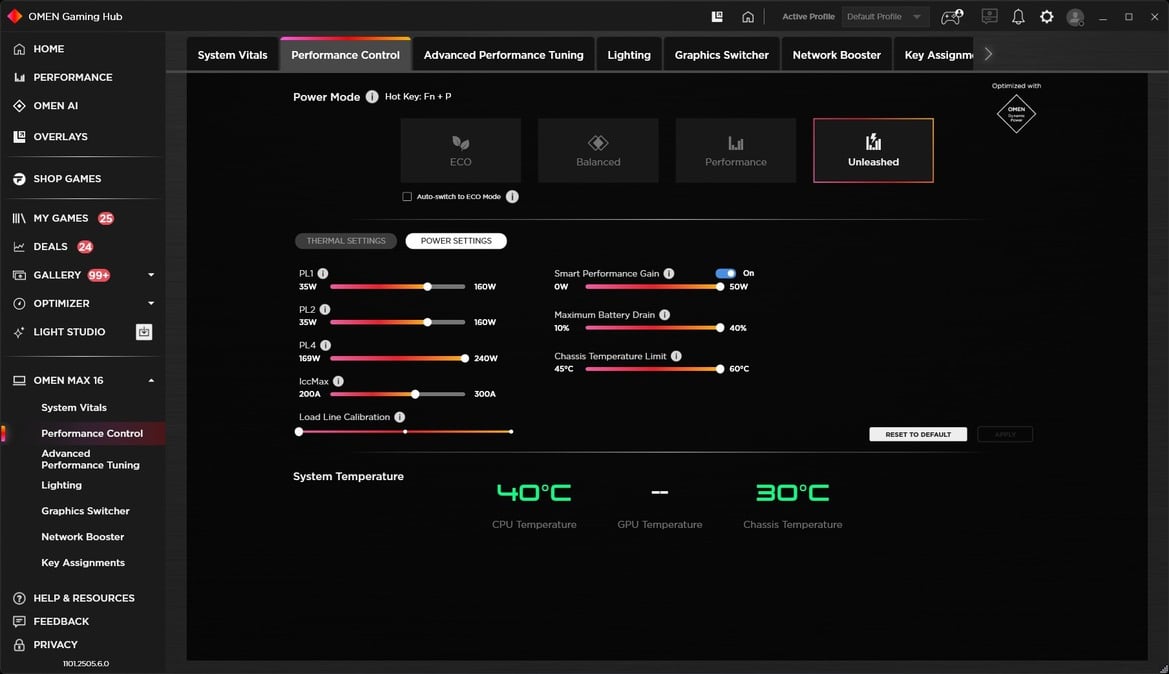The height and width of the screenshot is (674, 1169).
Task: Switch to Network Booster tab
Action: point(836,55)
